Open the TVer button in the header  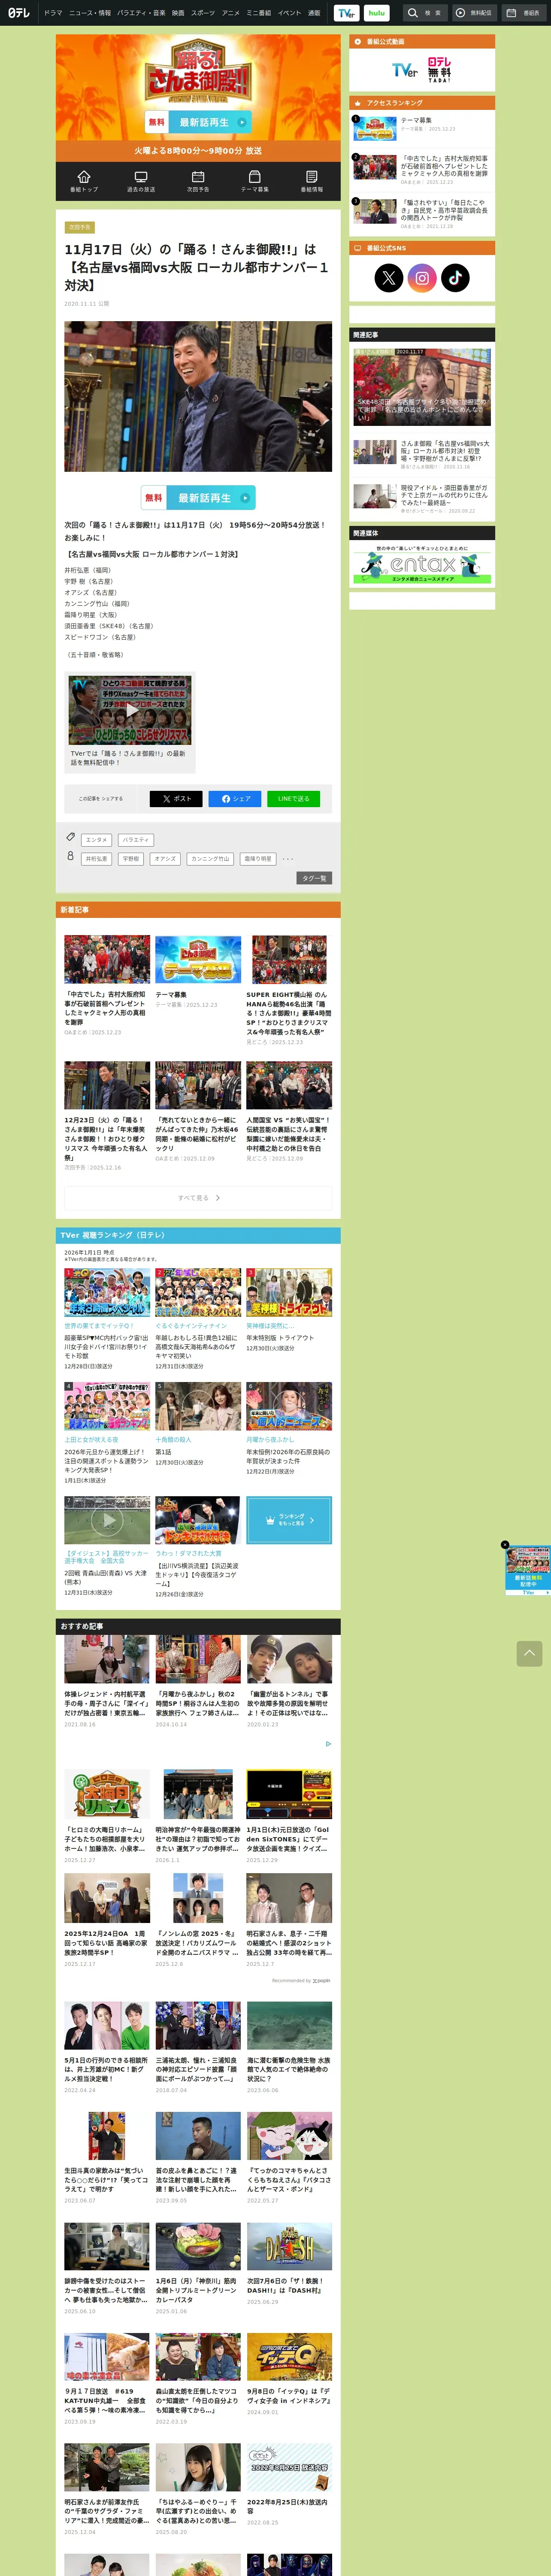346,13
